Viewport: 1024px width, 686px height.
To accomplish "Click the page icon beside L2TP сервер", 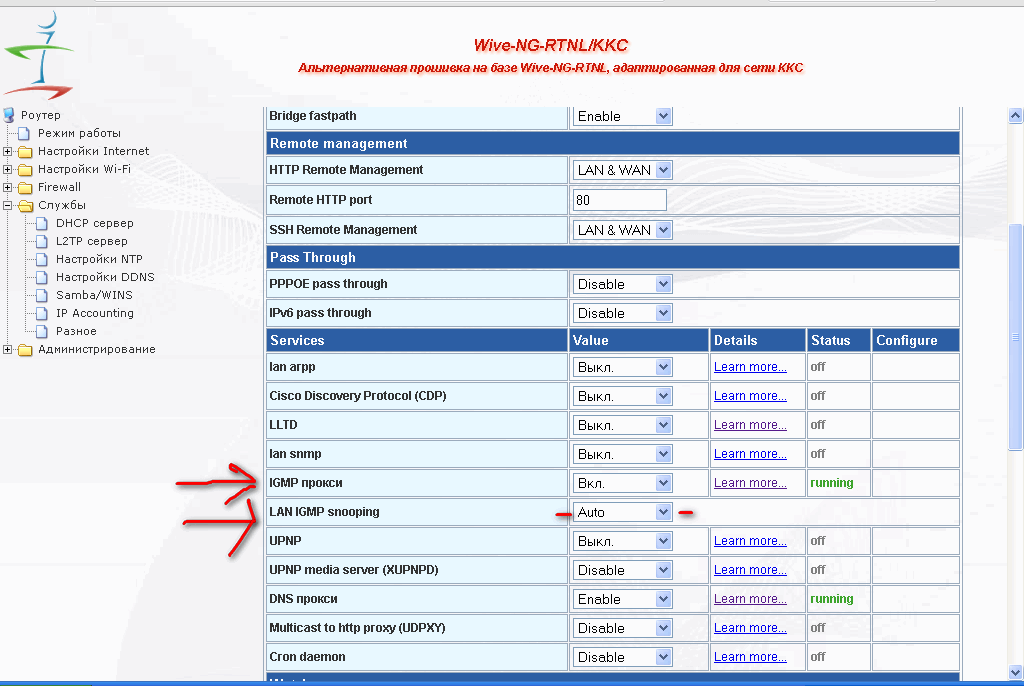I will point(42,242).
